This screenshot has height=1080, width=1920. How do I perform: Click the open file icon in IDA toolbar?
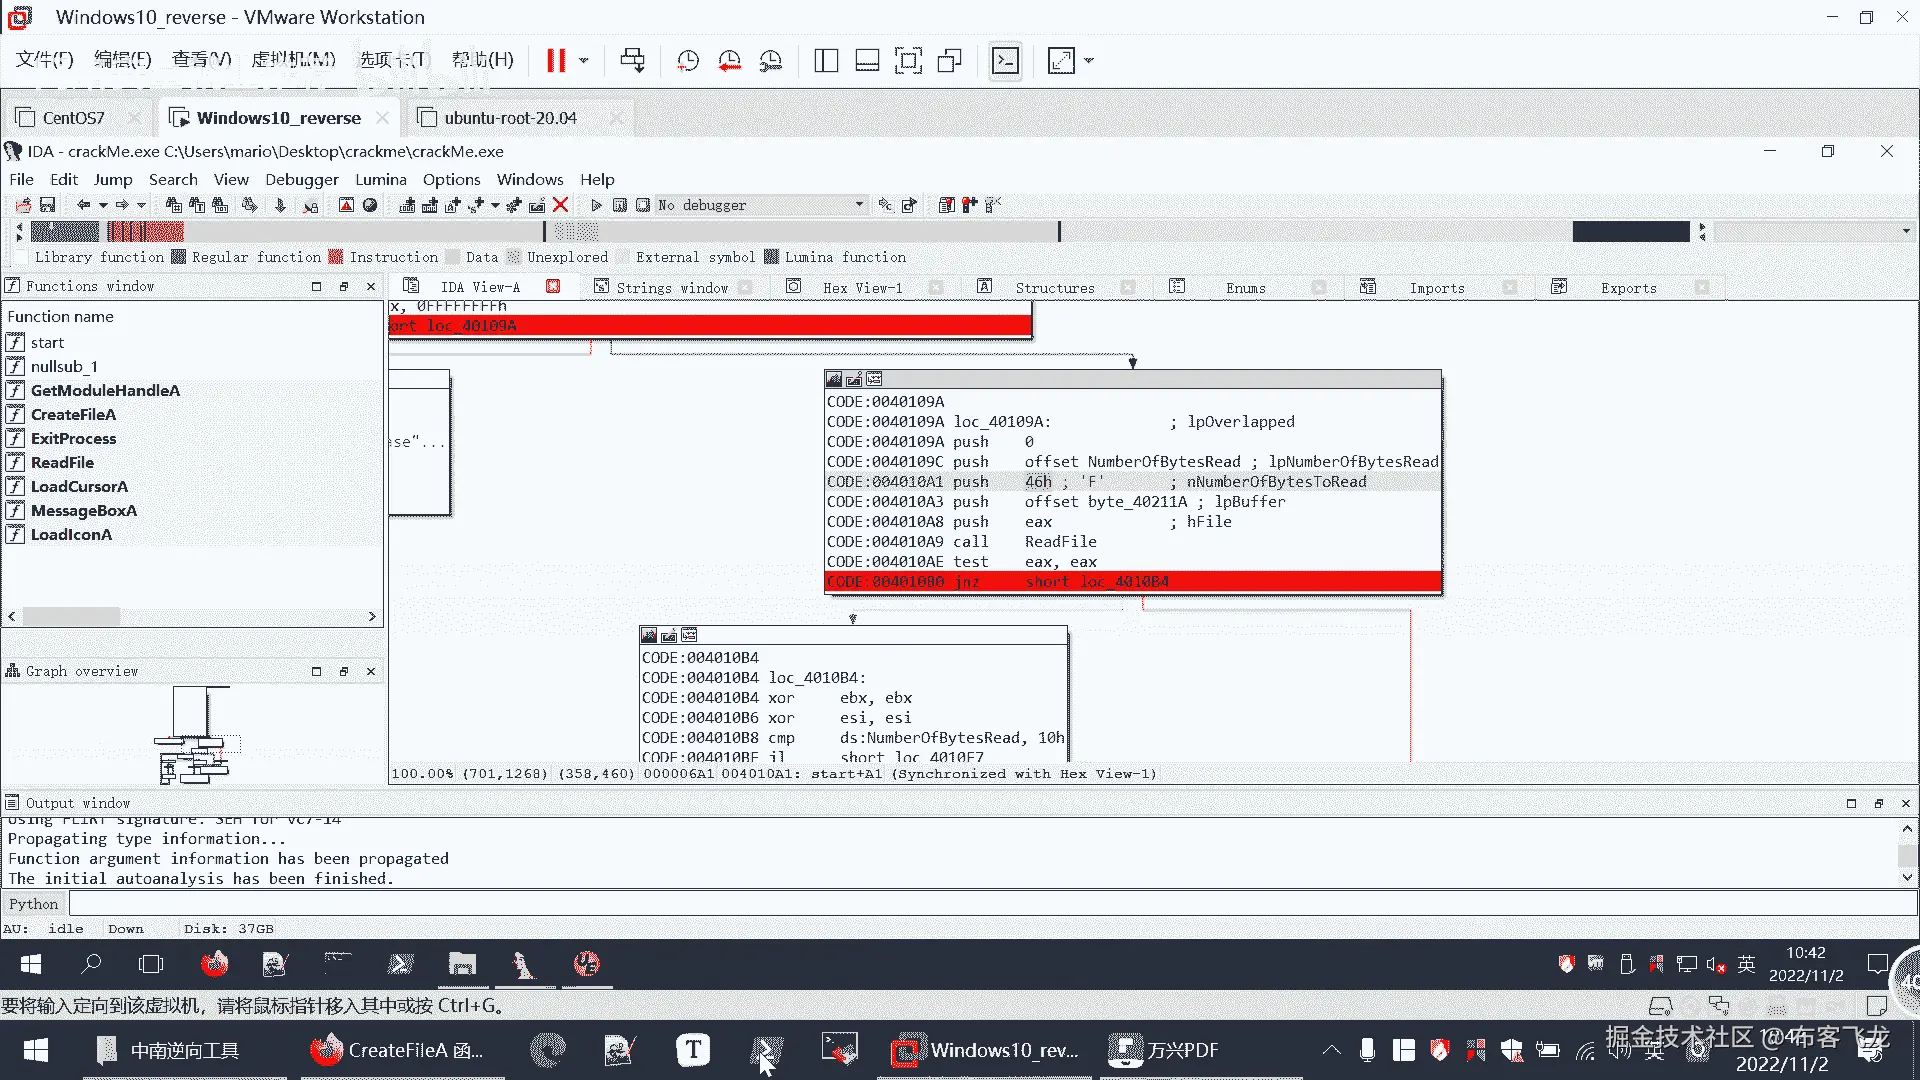23,205
